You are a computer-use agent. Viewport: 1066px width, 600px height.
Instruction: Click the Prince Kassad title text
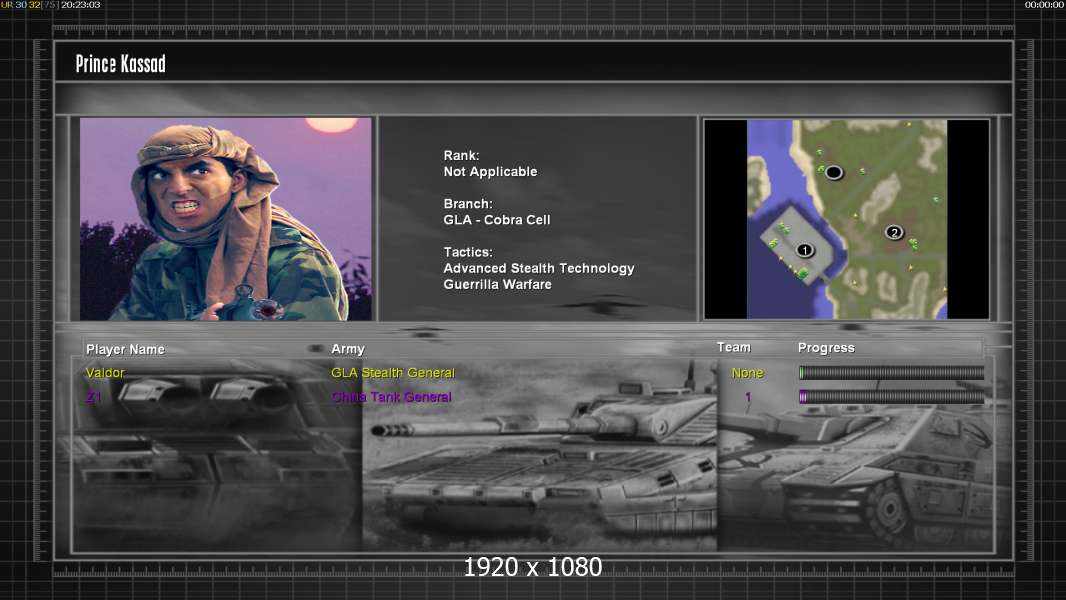click(x=120, y=64)
